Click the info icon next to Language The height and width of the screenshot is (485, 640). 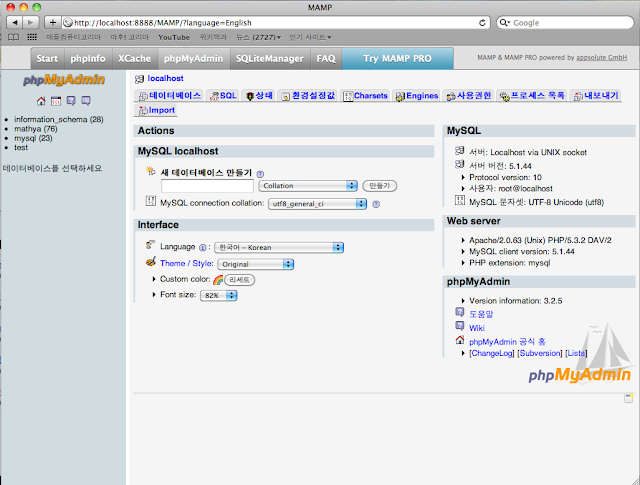click(x=202, y=247)
